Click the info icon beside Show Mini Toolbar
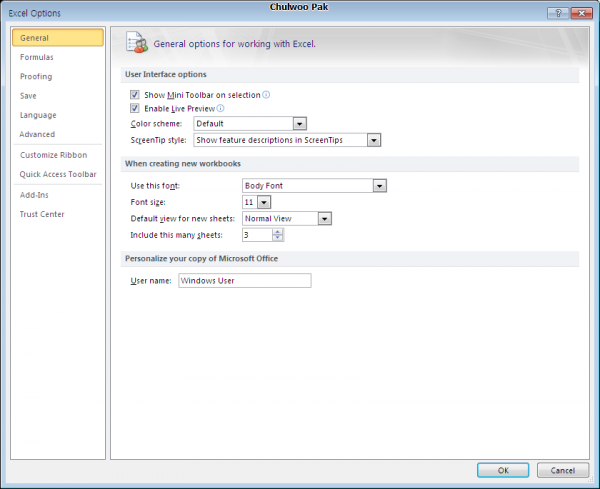The width and height of the screenshot is (600, 489). point(266,95)
